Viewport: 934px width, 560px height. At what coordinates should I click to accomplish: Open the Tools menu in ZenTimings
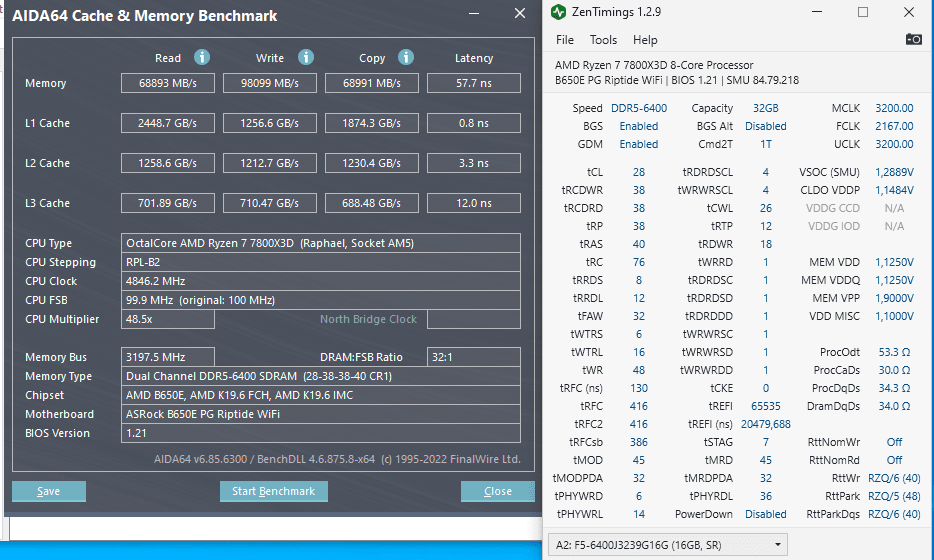pos(603,40)
